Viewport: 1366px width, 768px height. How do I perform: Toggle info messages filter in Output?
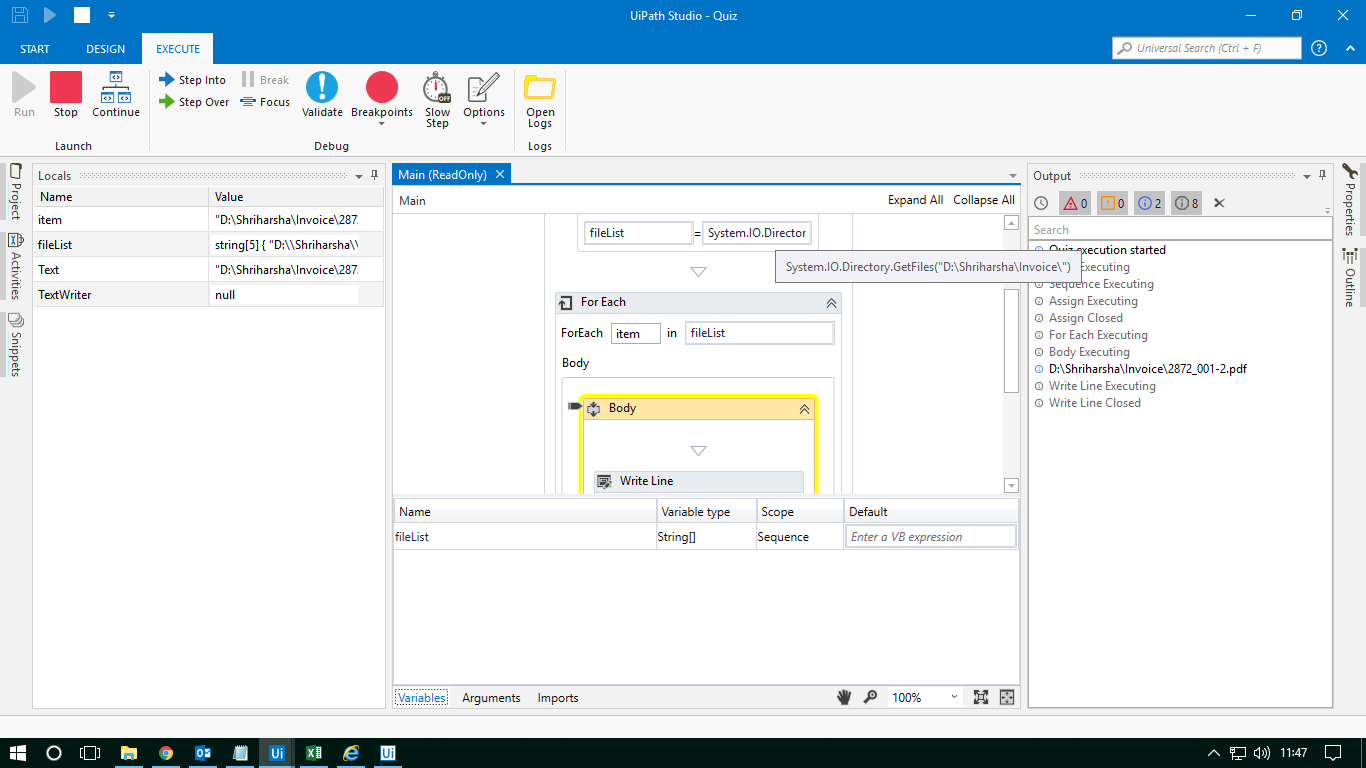pyautogui.click(x=1150, y=203)
